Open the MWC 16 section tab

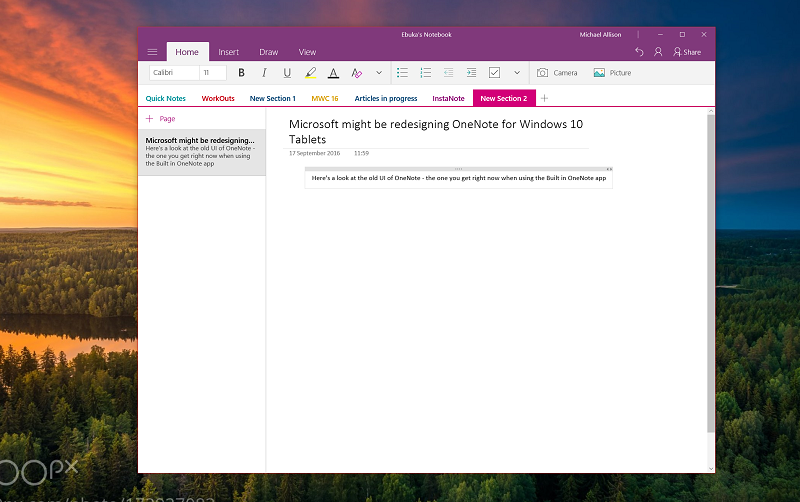point(324,98)
